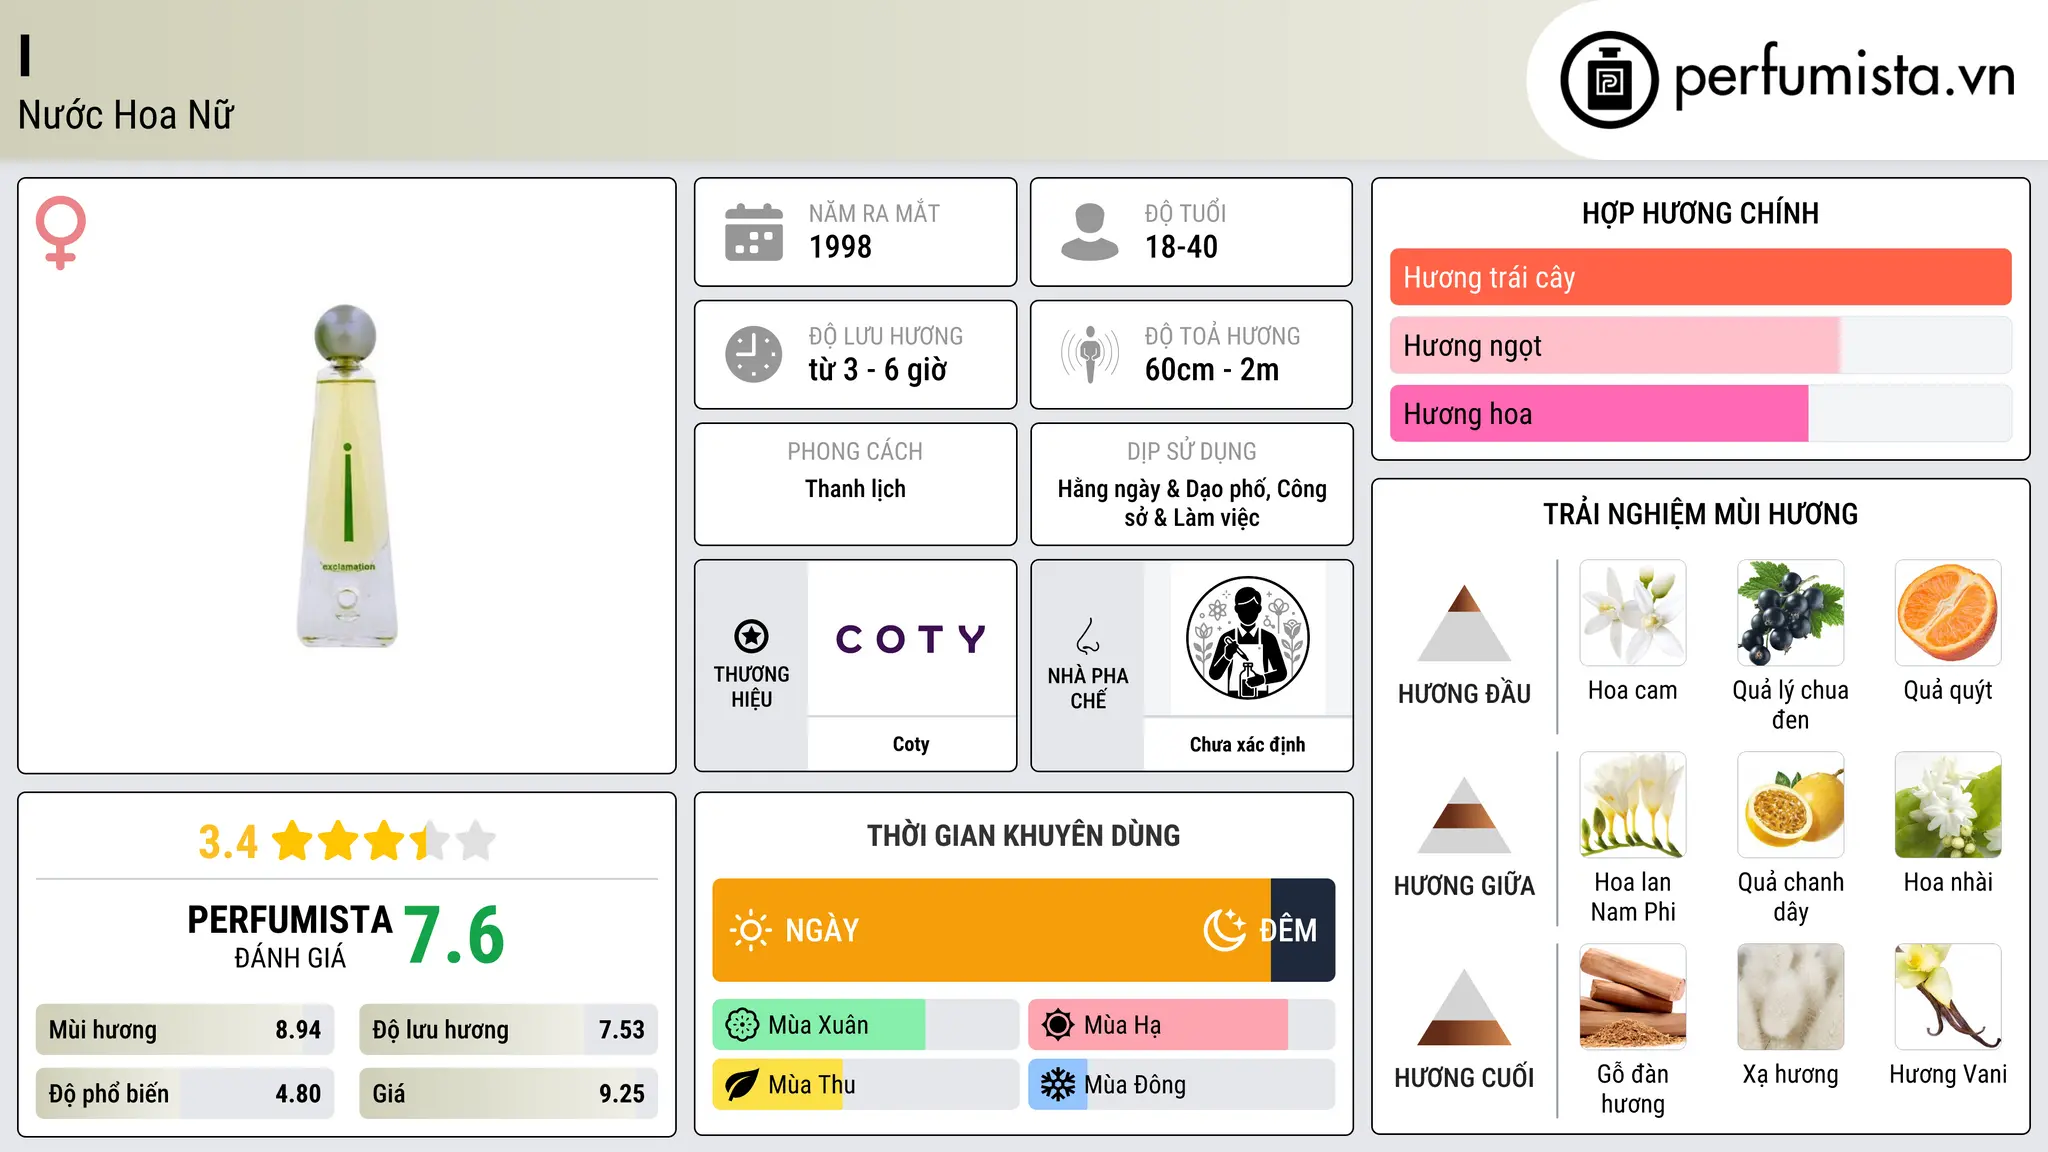Viewport: 2048px width, 1152px height.
Task: Click the perfumer illustration icon
Action: (x=1247, y=638)
